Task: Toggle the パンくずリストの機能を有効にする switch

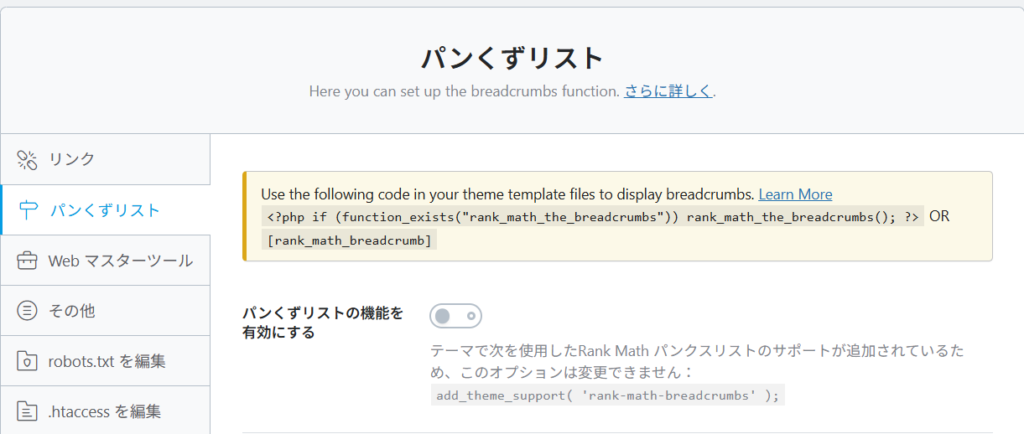Action: pyautogui.click(x=456, y=317)
